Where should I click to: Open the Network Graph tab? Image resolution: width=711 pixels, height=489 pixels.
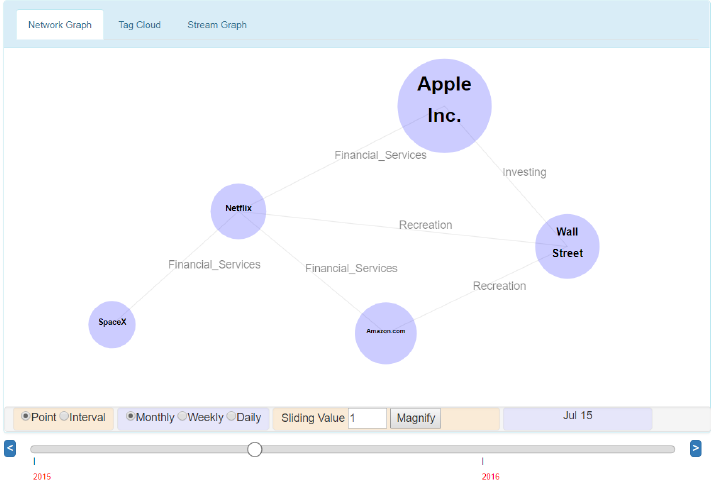tap(60, 25)
